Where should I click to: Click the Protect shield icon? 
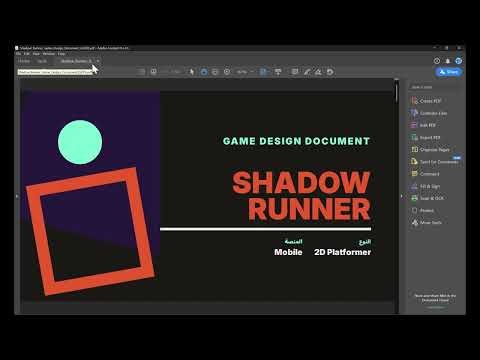(414, 210)
